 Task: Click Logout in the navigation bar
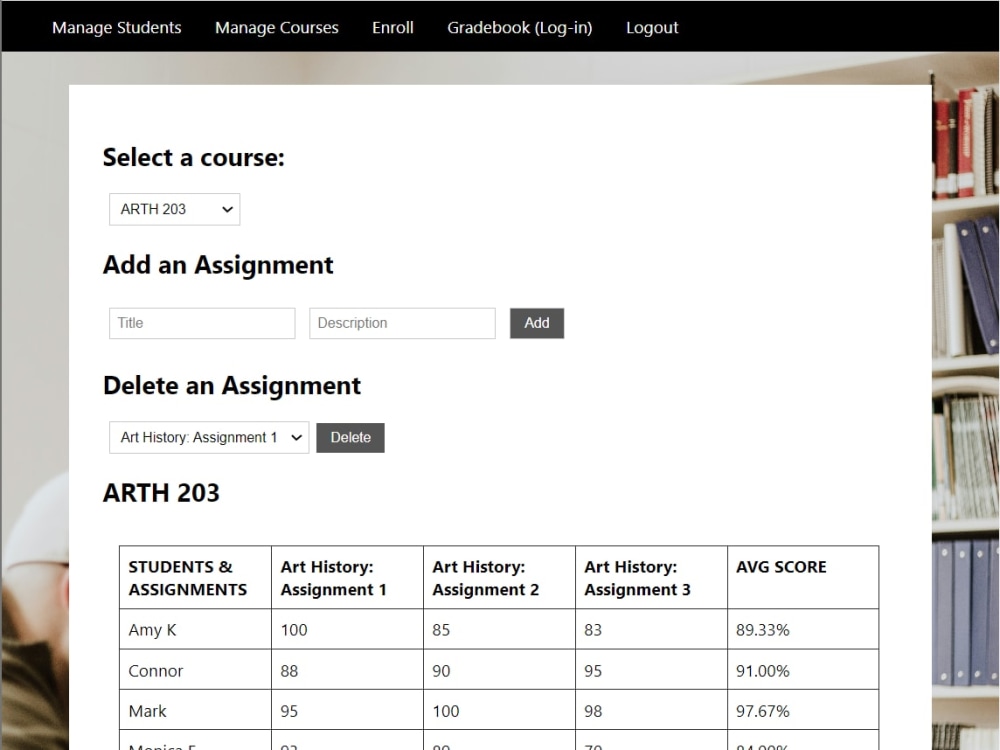pyautogui.click(x=652, y=27)
